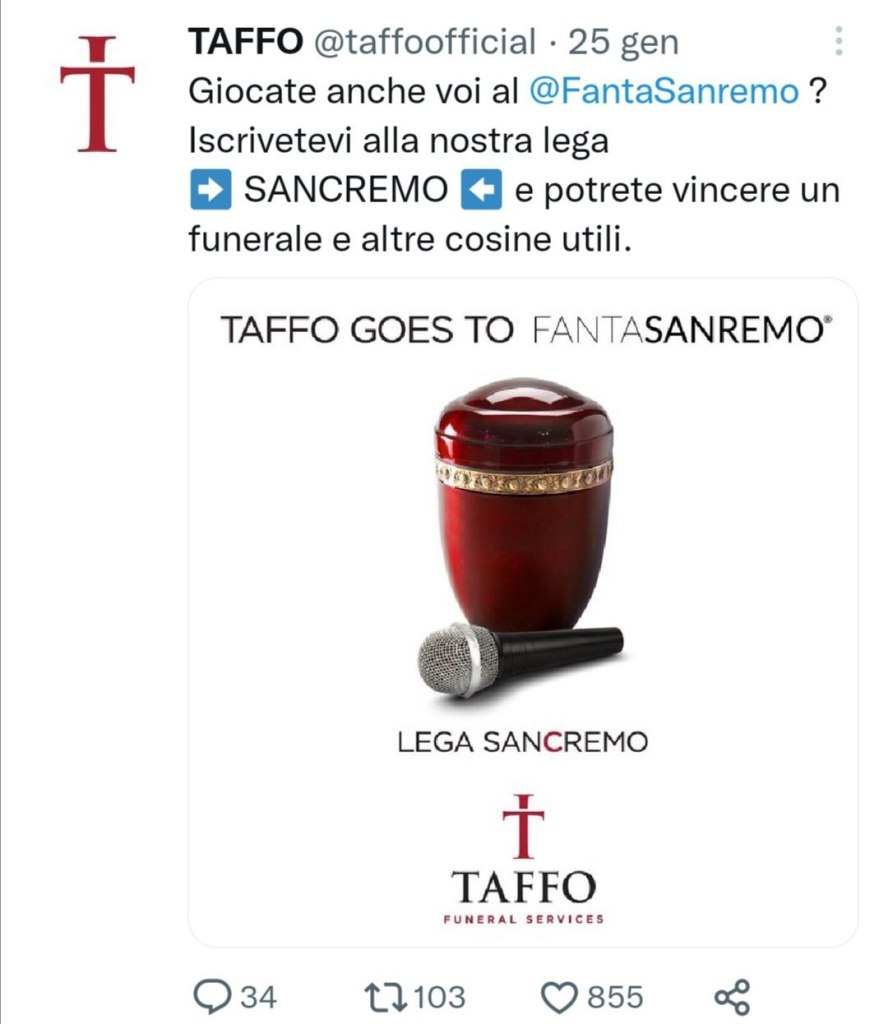Image resolution: width=888 pixels, height=1024 pixels.
Task: Click the TAFFO GOES TO FANTASANREMO headline
Action: click(526, 329)
